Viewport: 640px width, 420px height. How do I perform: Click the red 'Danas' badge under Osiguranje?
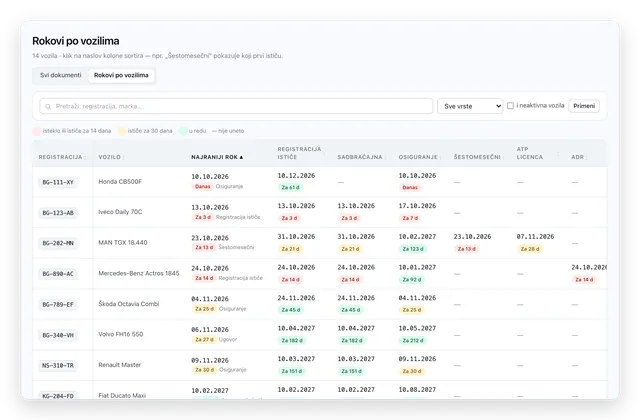coord(410,188)
